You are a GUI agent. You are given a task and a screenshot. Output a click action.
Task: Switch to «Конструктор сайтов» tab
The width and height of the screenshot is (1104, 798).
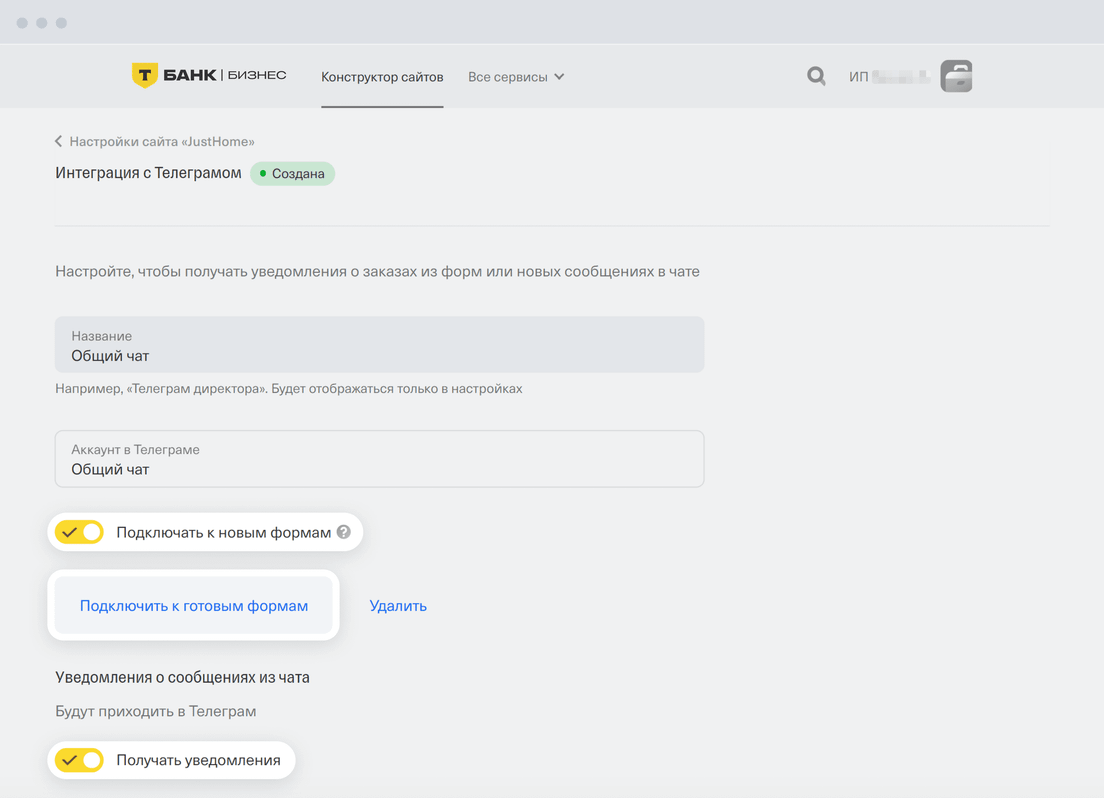click(382, 77)
